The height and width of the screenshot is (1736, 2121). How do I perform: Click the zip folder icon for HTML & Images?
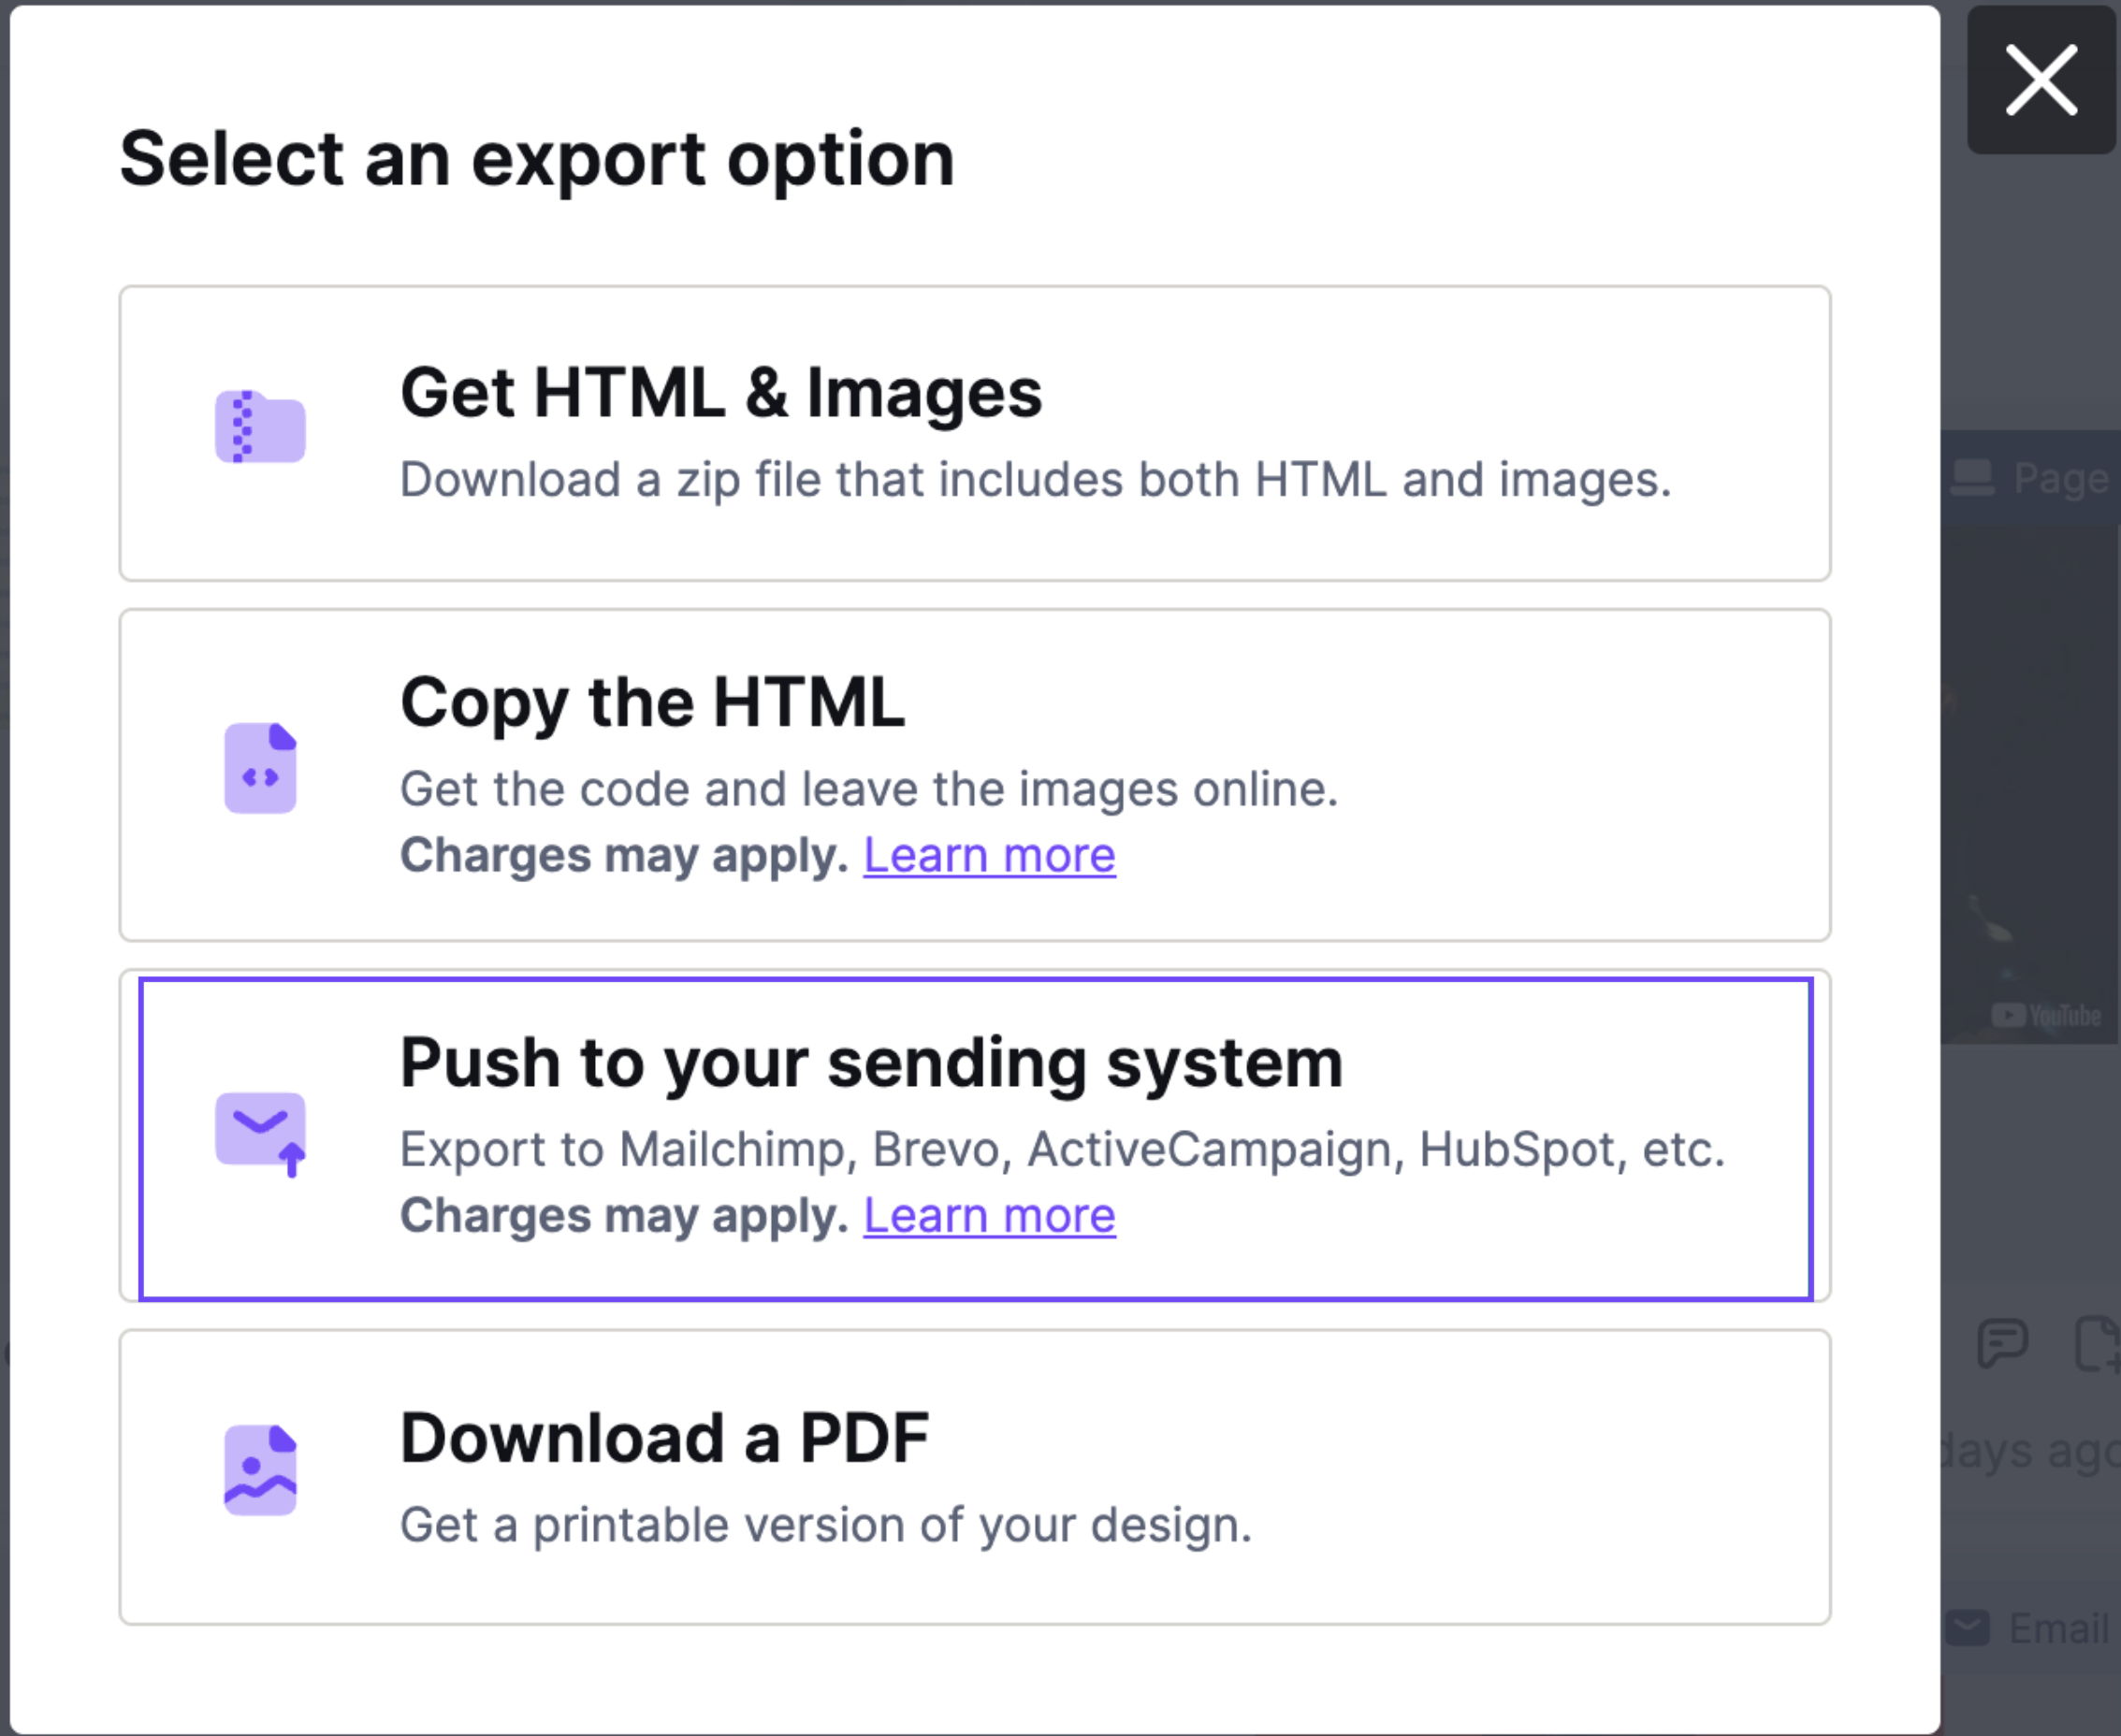[260, 427]
